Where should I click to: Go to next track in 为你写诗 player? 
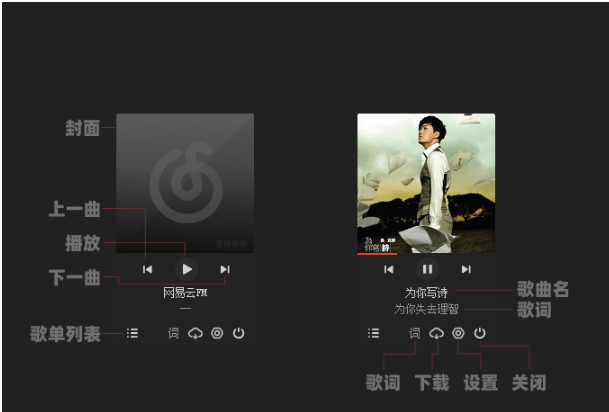click(x=466, y=269)
